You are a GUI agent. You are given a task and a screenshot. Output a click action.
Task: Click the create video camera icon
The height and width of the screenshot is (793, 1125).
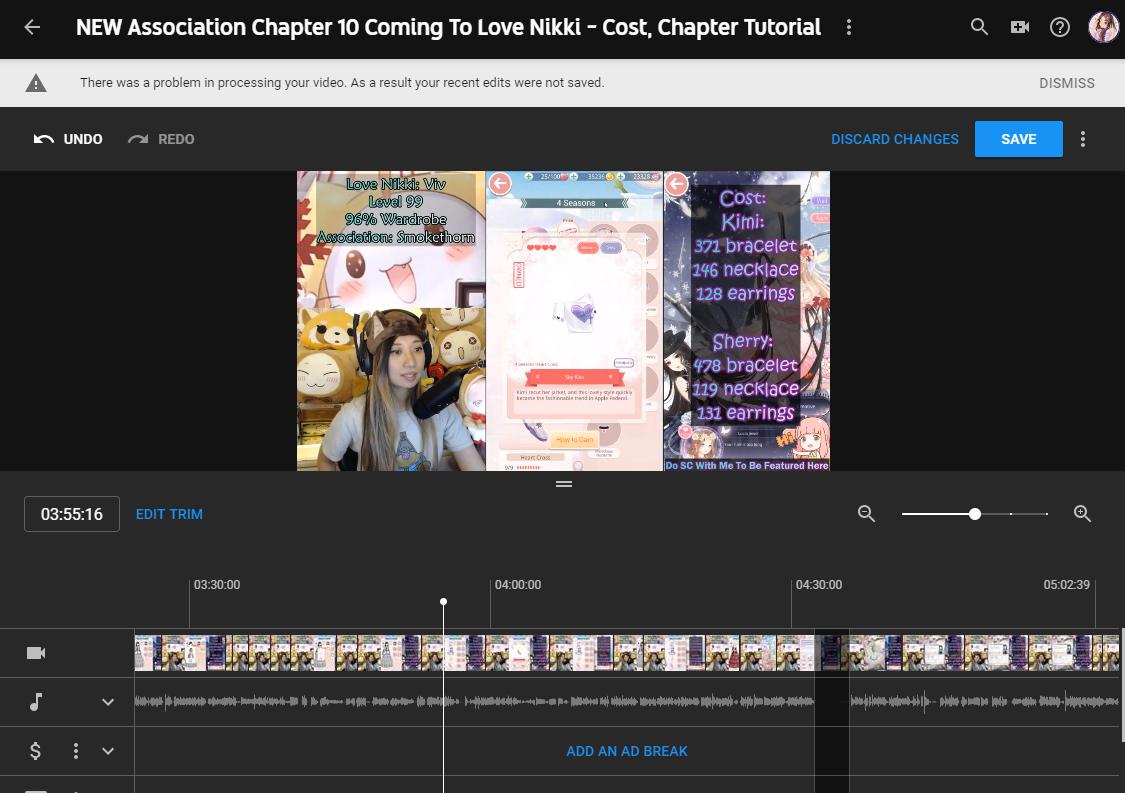[1020, 27]
